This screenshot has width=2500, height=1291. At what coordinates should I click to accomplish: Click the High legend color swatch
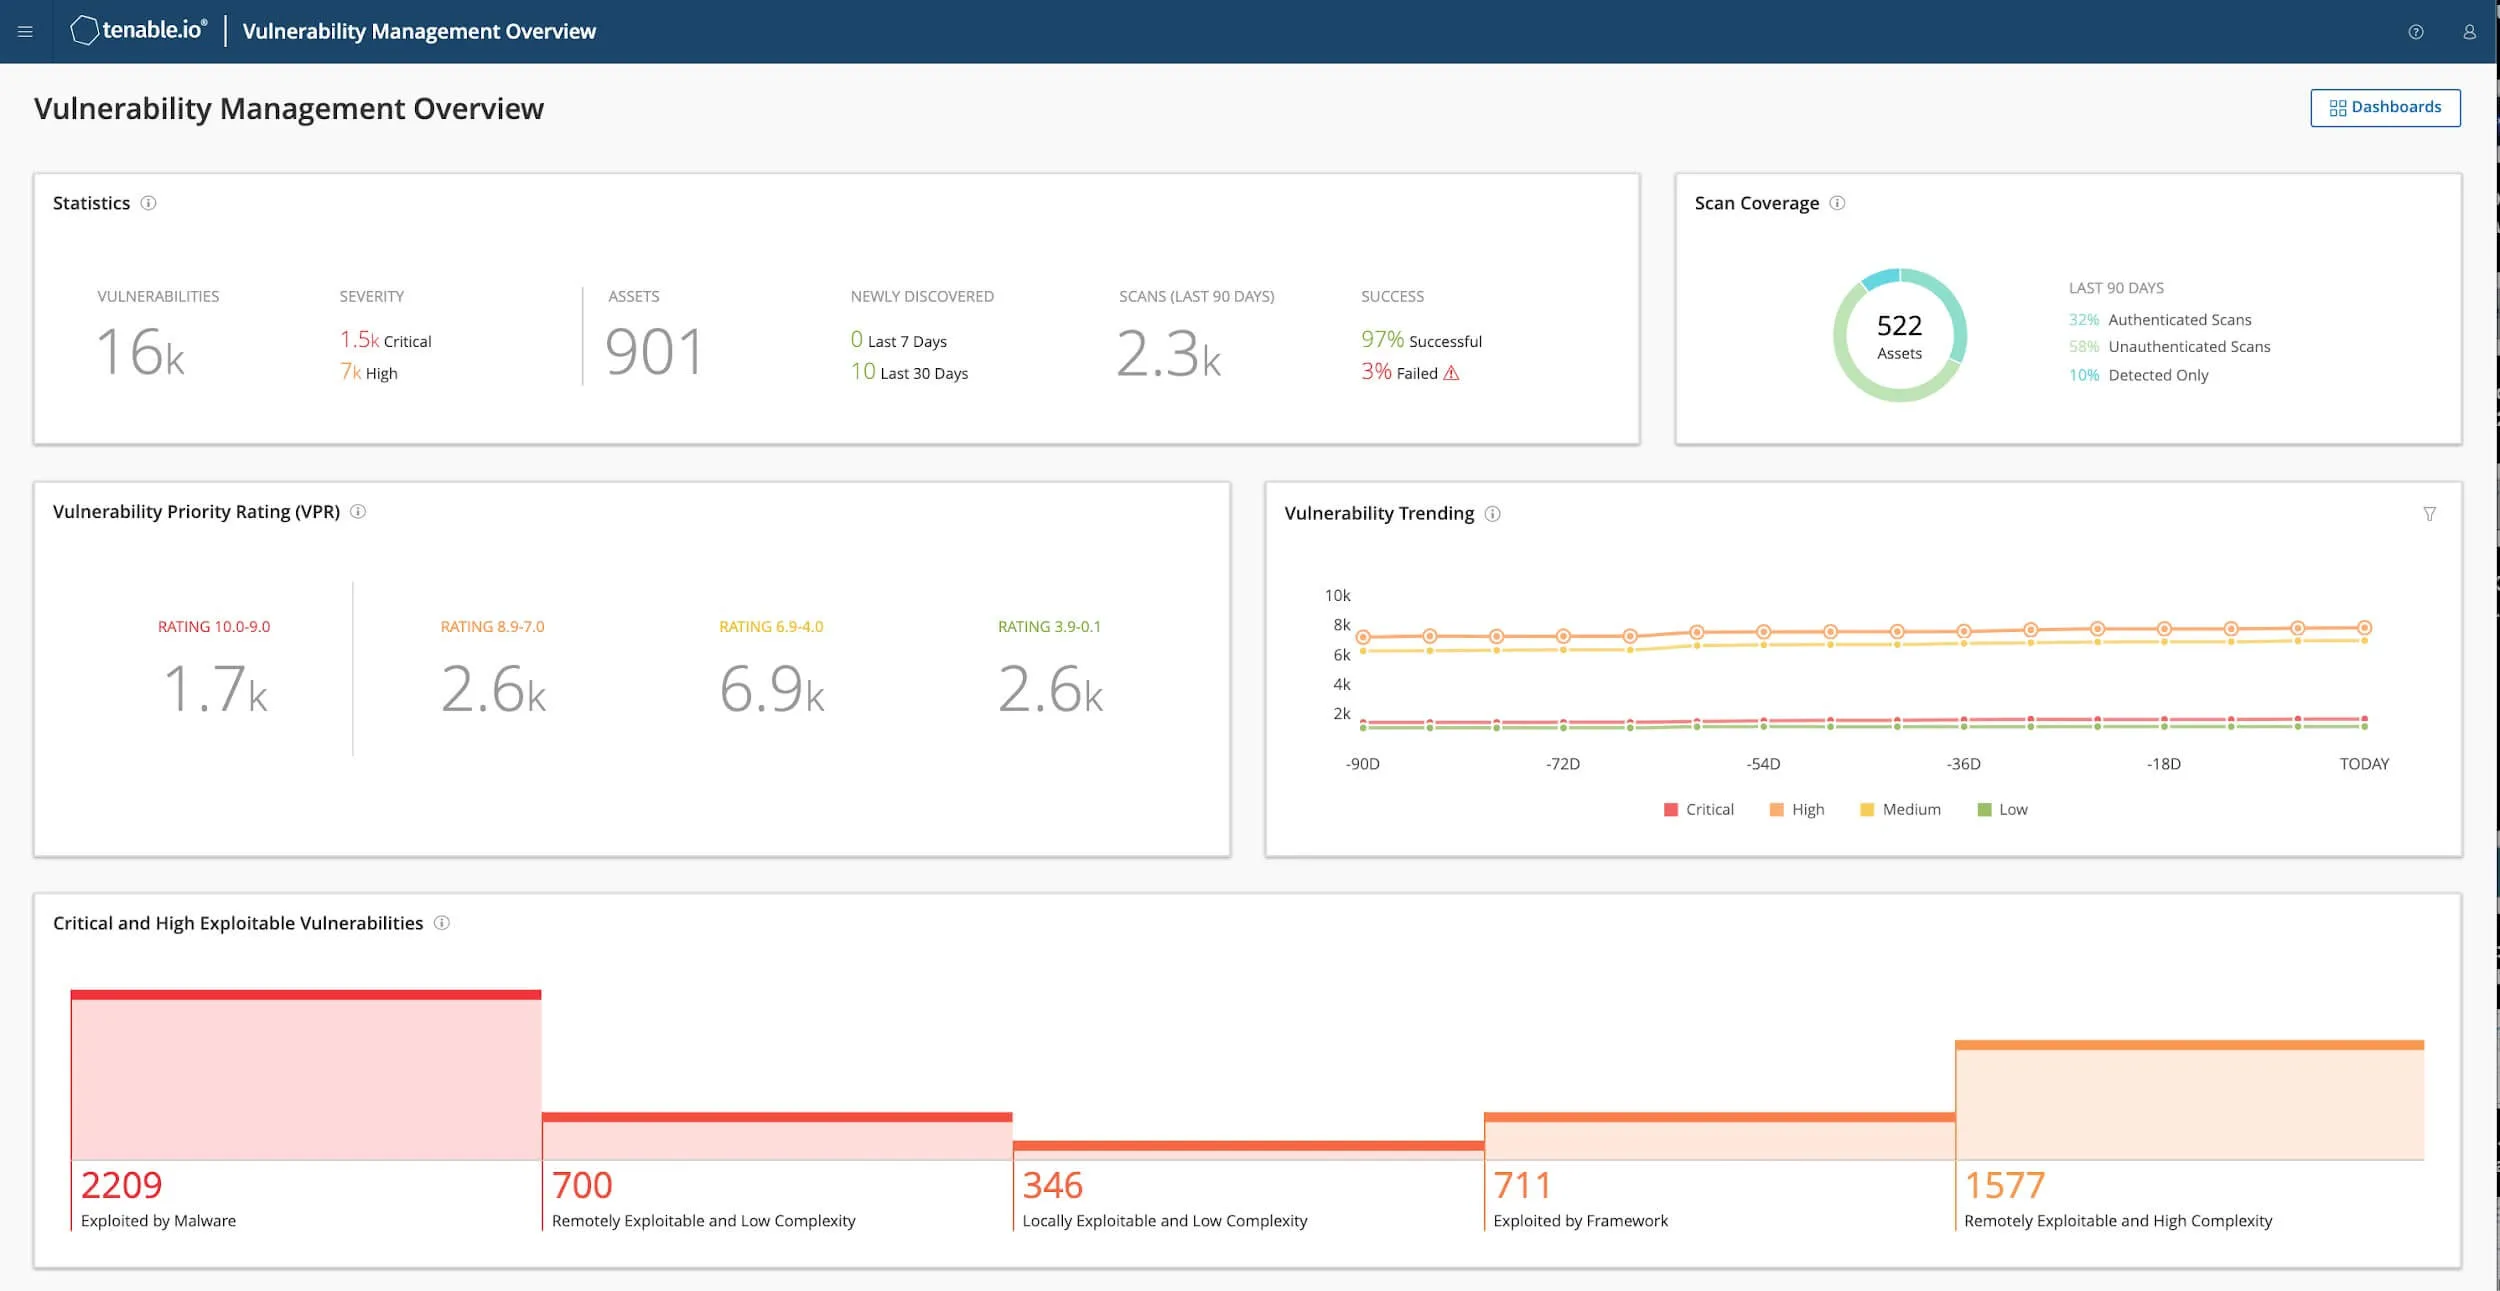pos(1774,809)
